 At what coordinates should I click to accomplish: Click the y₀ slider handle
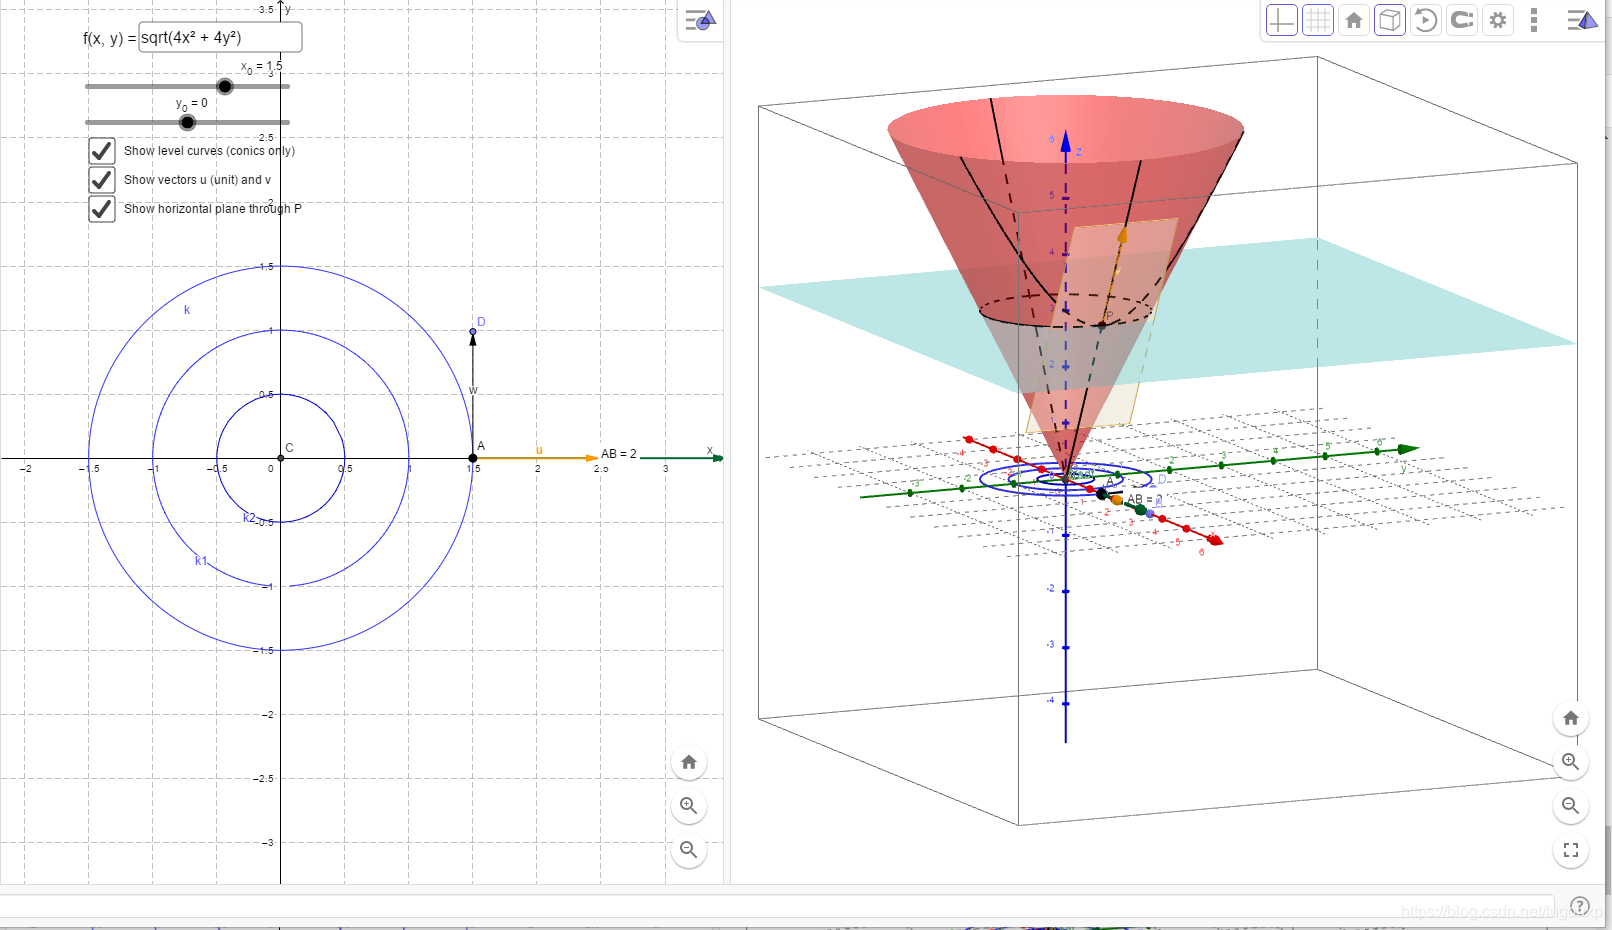(187, 123)
